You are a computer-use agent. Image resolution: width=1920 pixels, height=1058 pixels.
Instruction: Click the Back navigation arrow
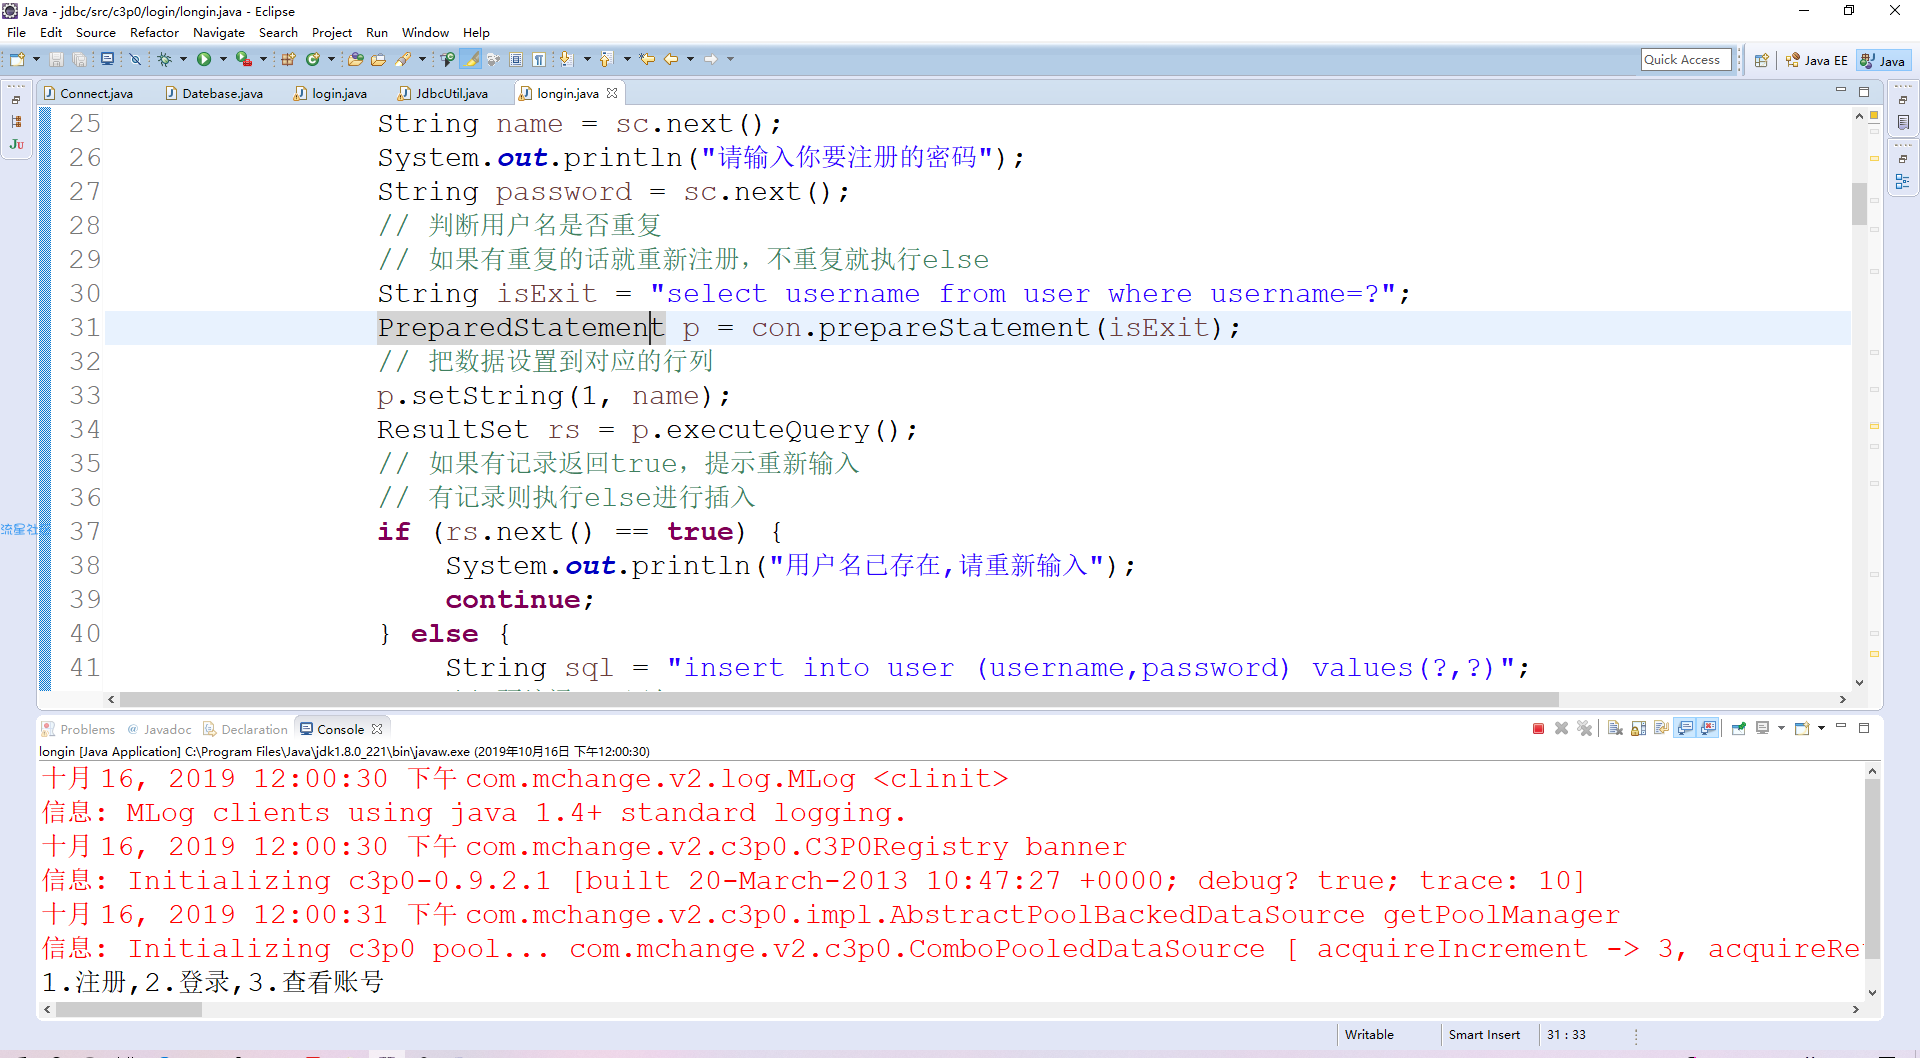pos(671,60)
